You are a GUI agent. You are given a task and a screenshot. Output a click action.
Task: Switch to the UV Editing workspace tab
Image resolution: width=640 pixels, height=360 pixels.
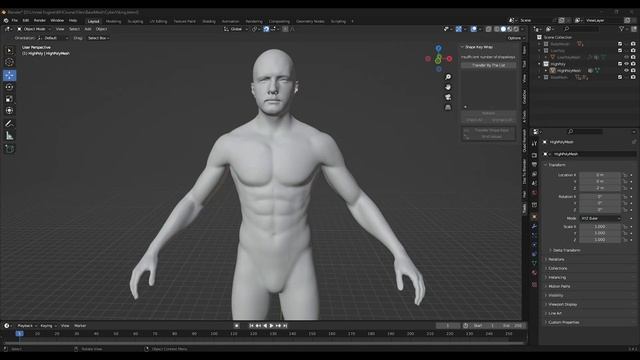(158, 21)
